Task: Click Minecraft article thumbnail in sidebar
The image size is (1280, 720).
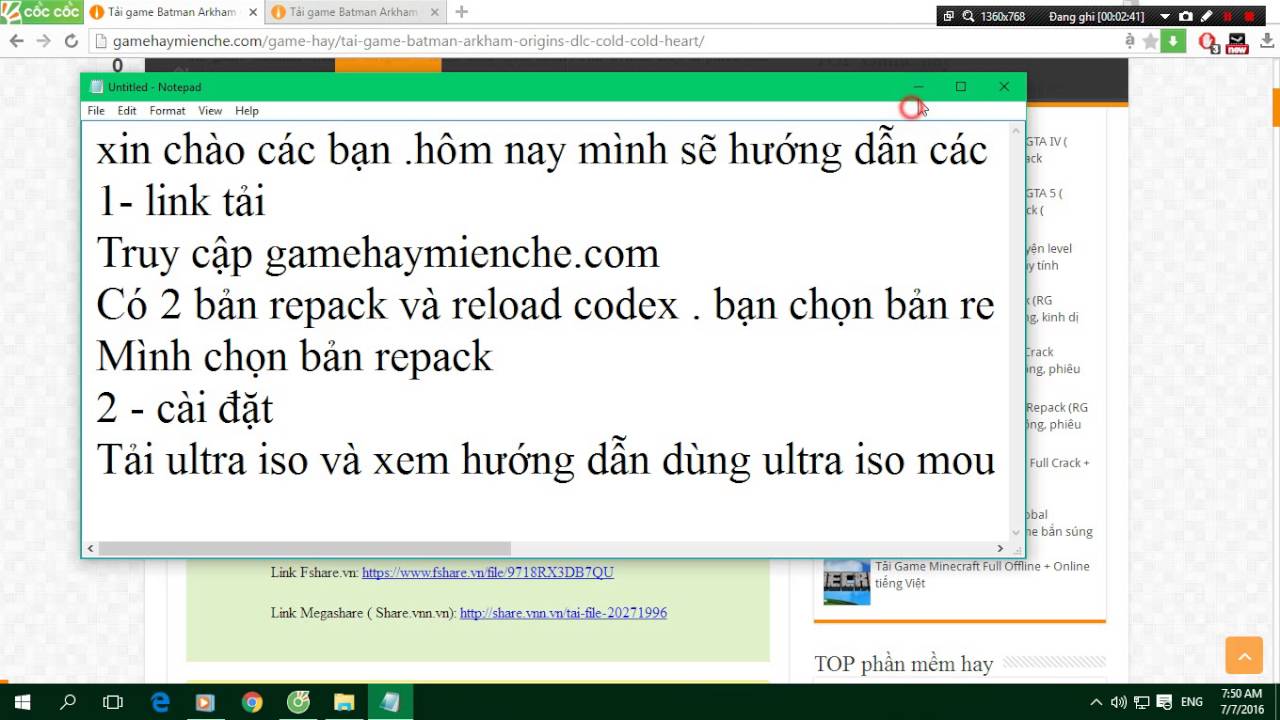Action: [x=847, y=581]
